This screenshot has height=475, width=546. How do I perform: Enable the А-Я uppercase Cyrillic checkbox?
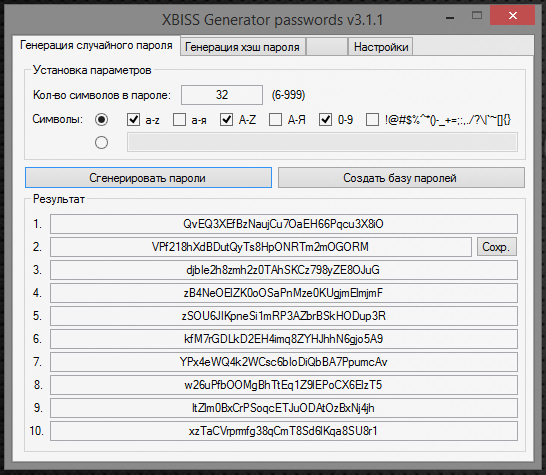pyautogui.click(x=275, y=120)
